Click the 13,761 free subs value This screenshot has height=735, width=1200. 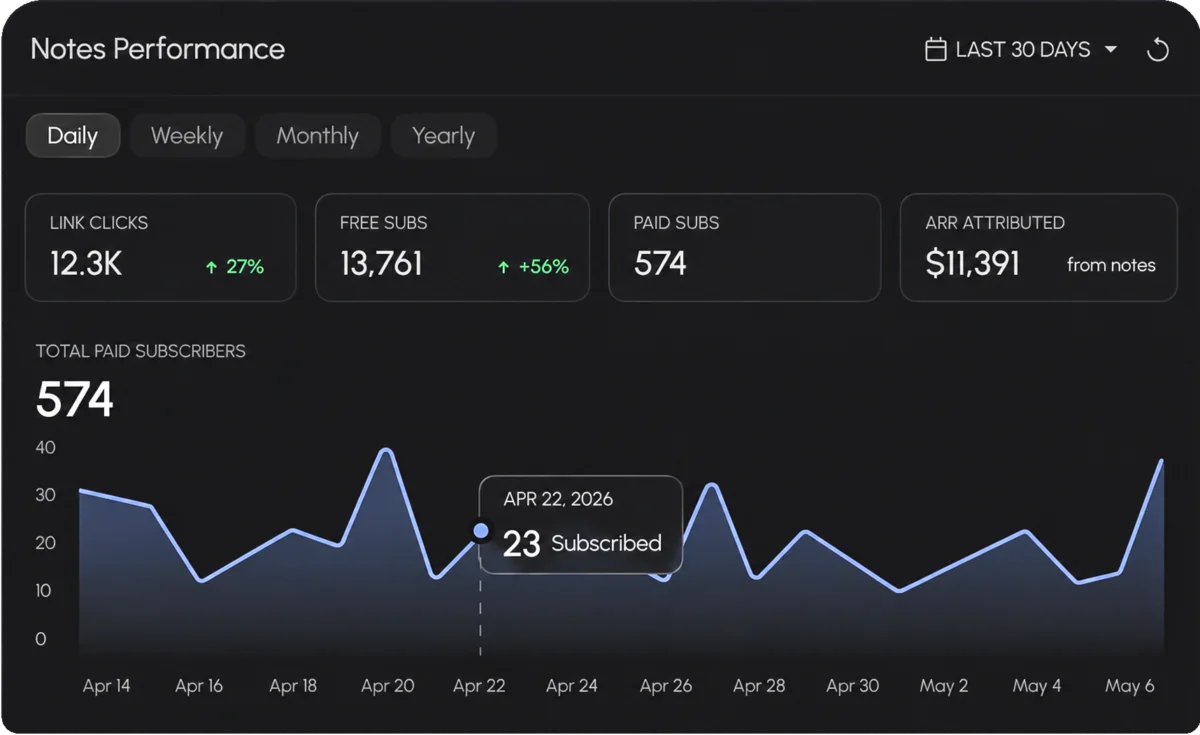[x=381, y=264]
